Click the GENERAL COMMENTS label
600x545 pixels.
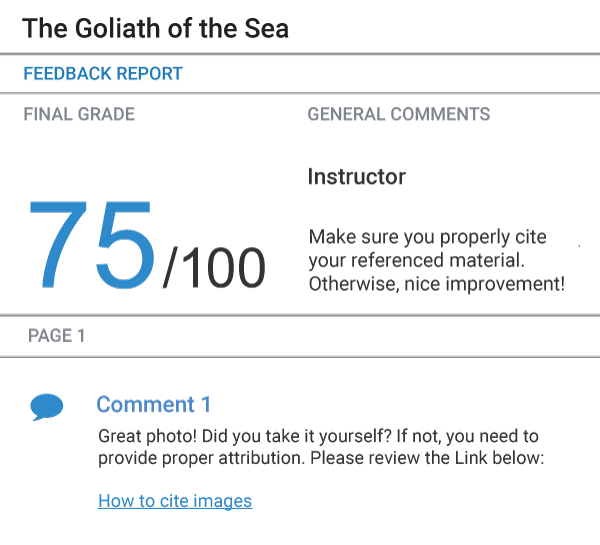pyautogui.click(x=399, y=114)
